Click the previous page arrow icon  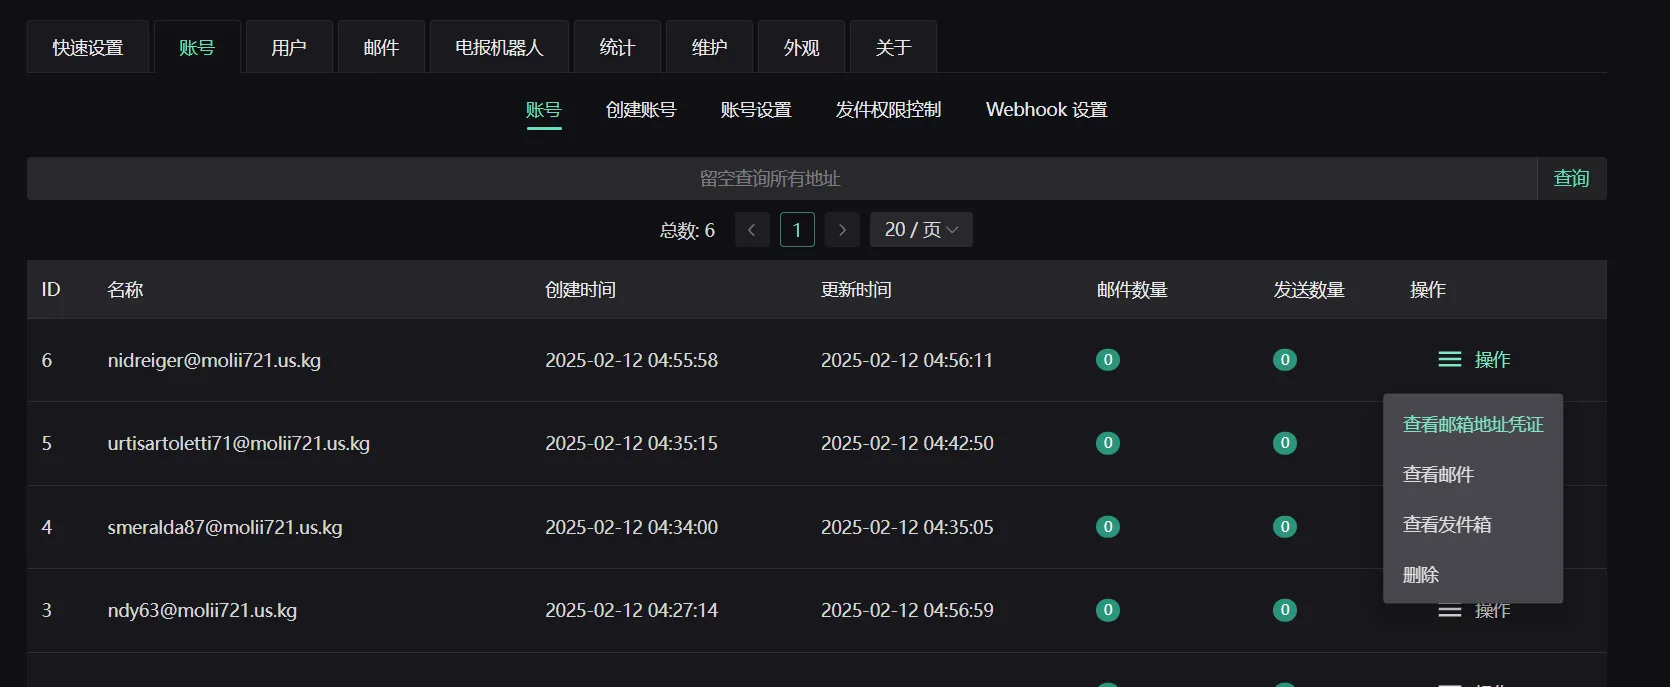(752, 230)
